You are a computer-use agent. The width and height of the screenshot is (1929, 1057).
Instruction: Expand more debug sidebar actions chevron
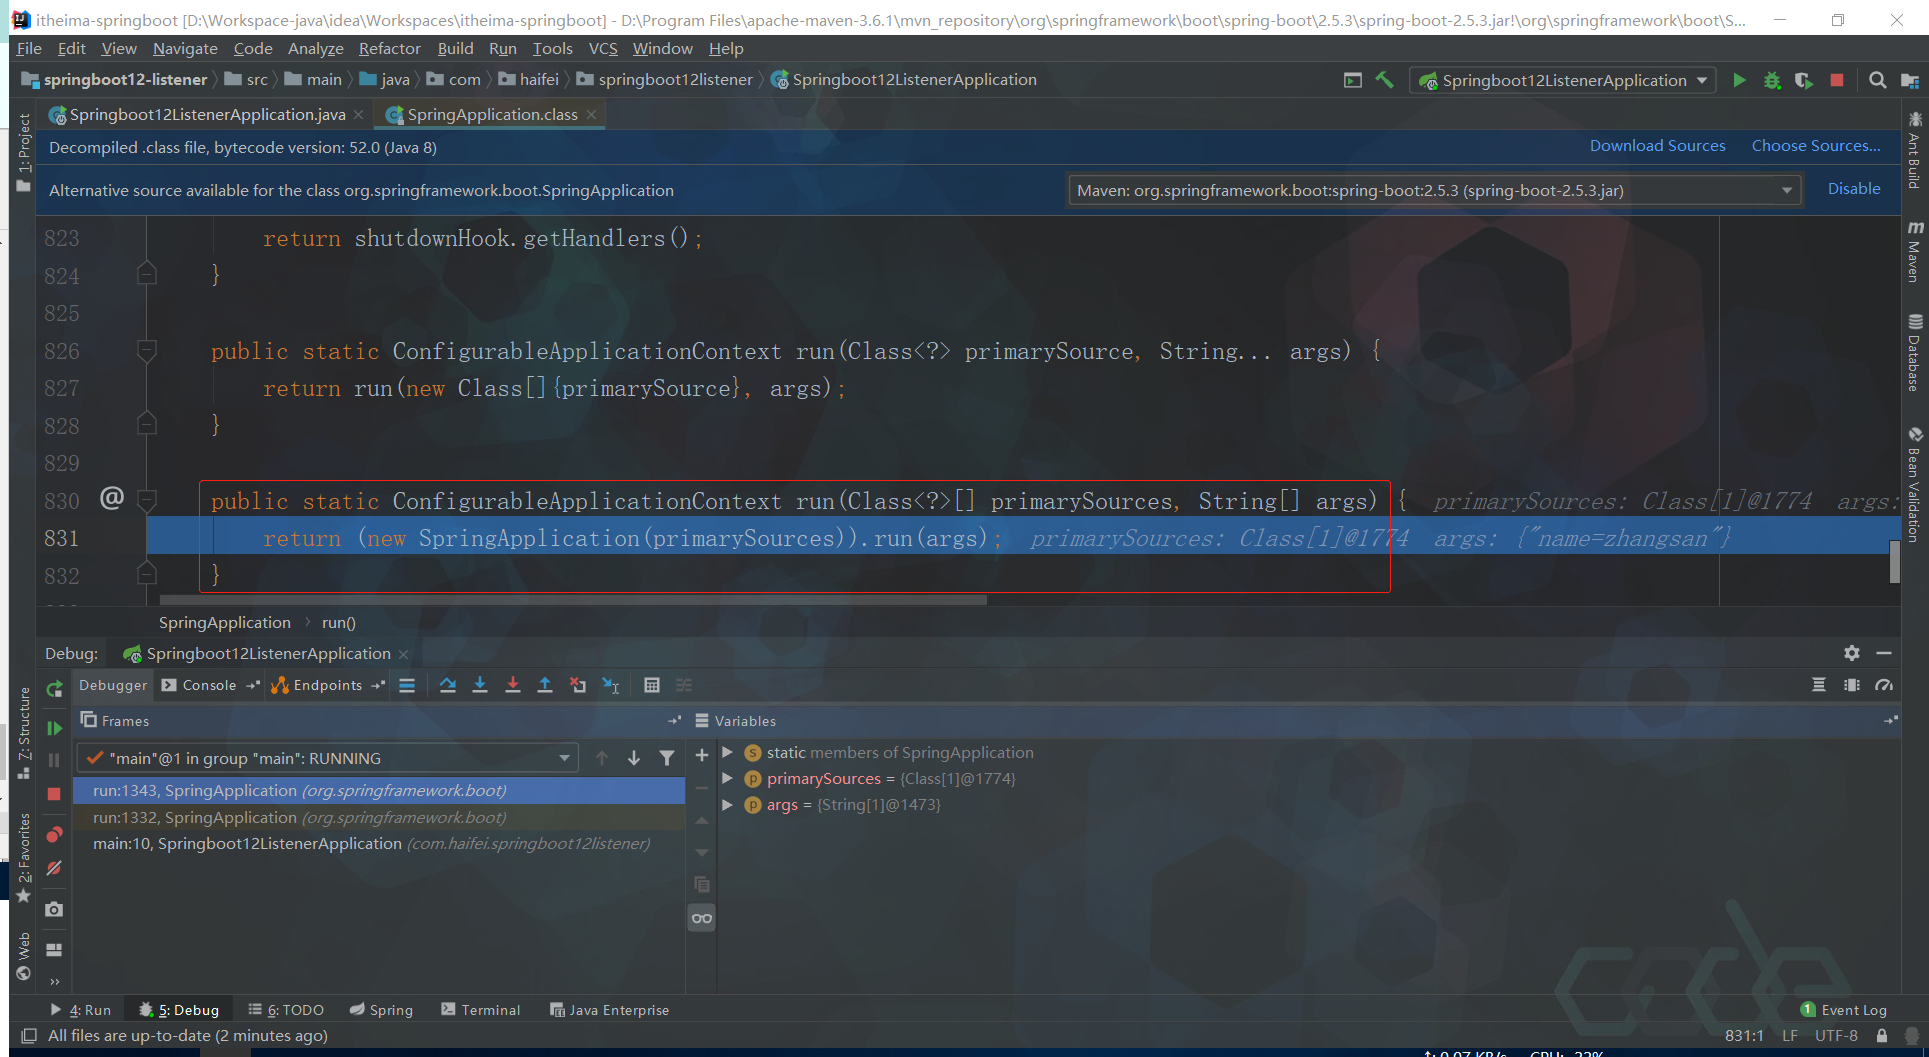click(x=54, y=981)
